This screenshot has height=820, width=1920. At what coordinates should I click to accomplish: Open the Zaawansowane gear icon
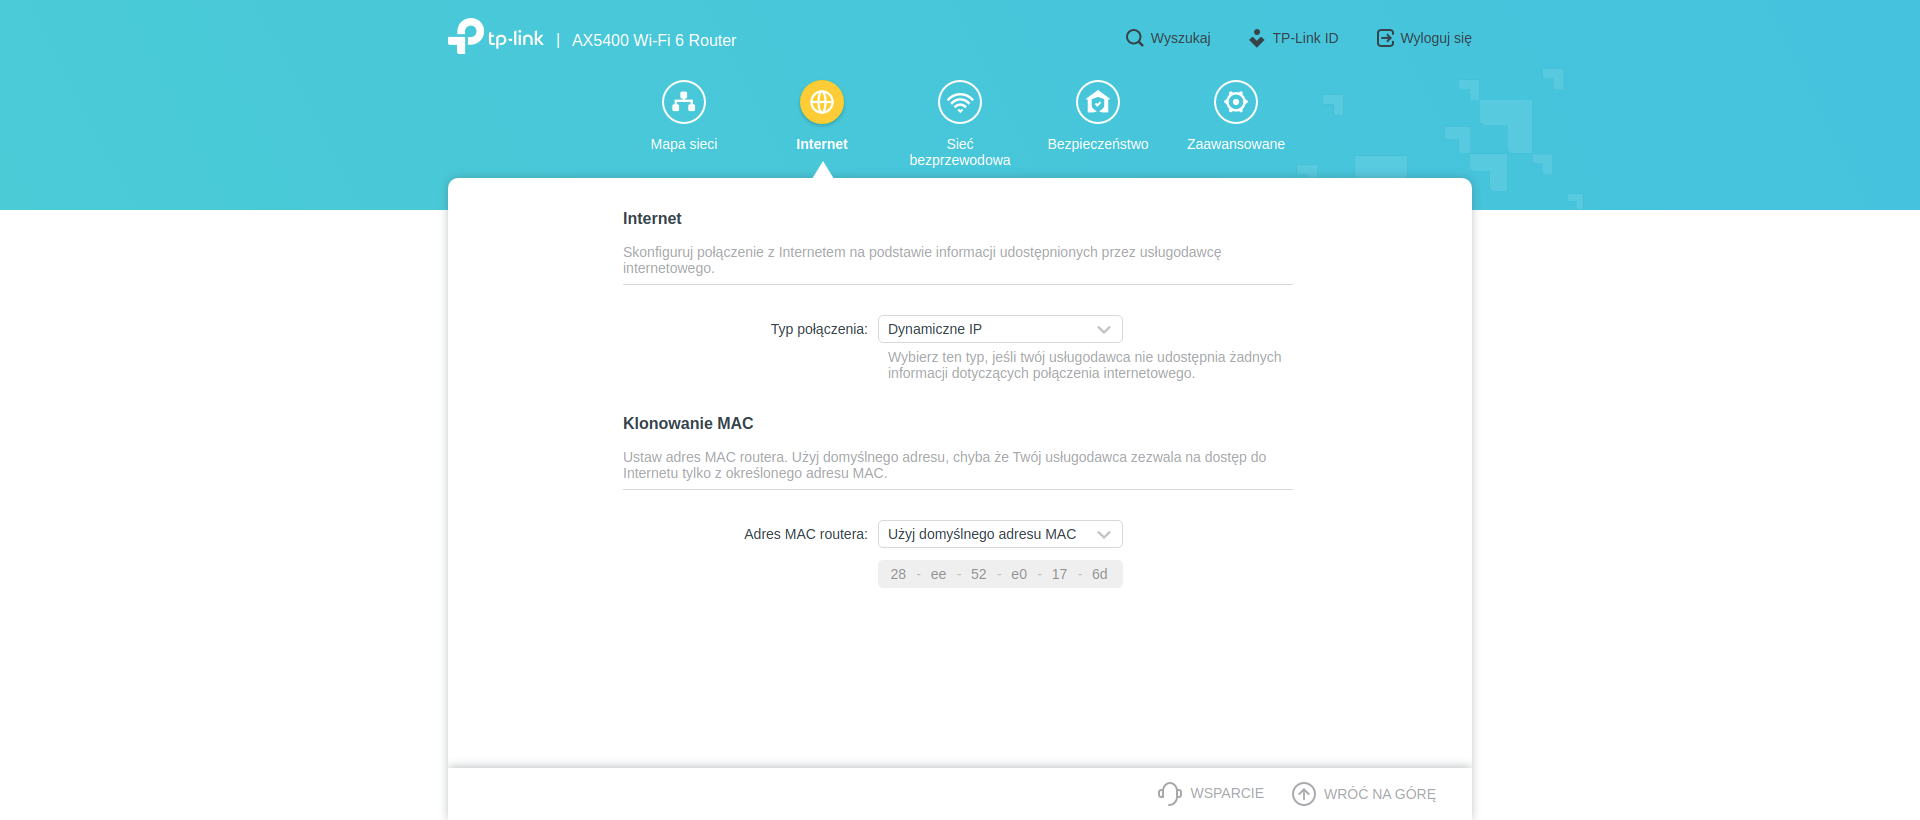click(1236, 102)
